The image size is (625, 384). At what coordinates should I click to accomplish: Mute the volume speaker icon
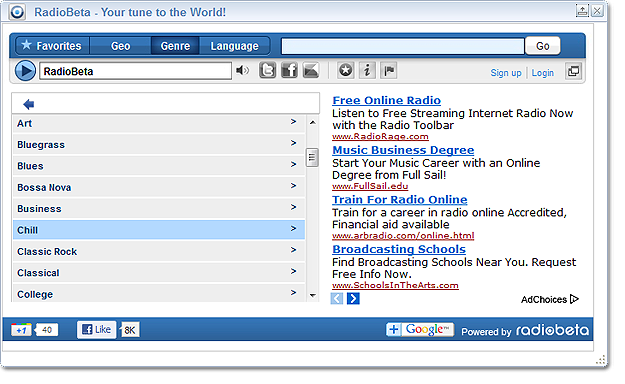[242, 71]
